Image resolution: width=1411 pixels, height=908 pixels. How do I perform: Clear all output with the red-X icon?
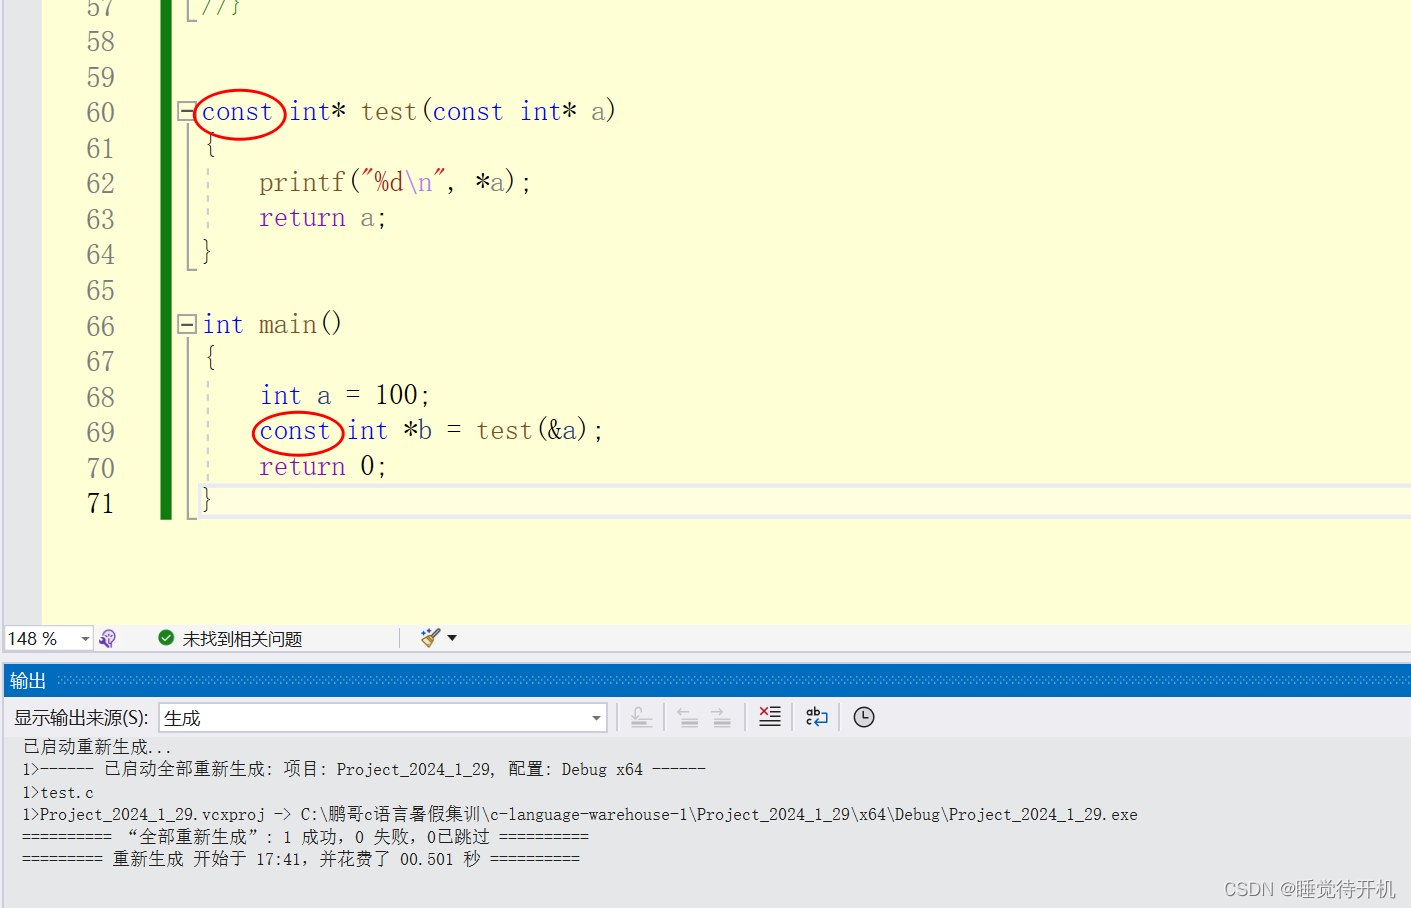(769, 717)
